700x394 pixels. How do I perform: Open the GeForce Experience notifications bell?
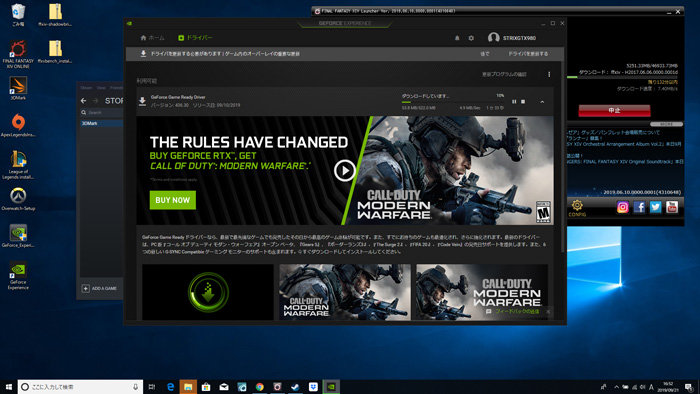(x=457, y=38)
